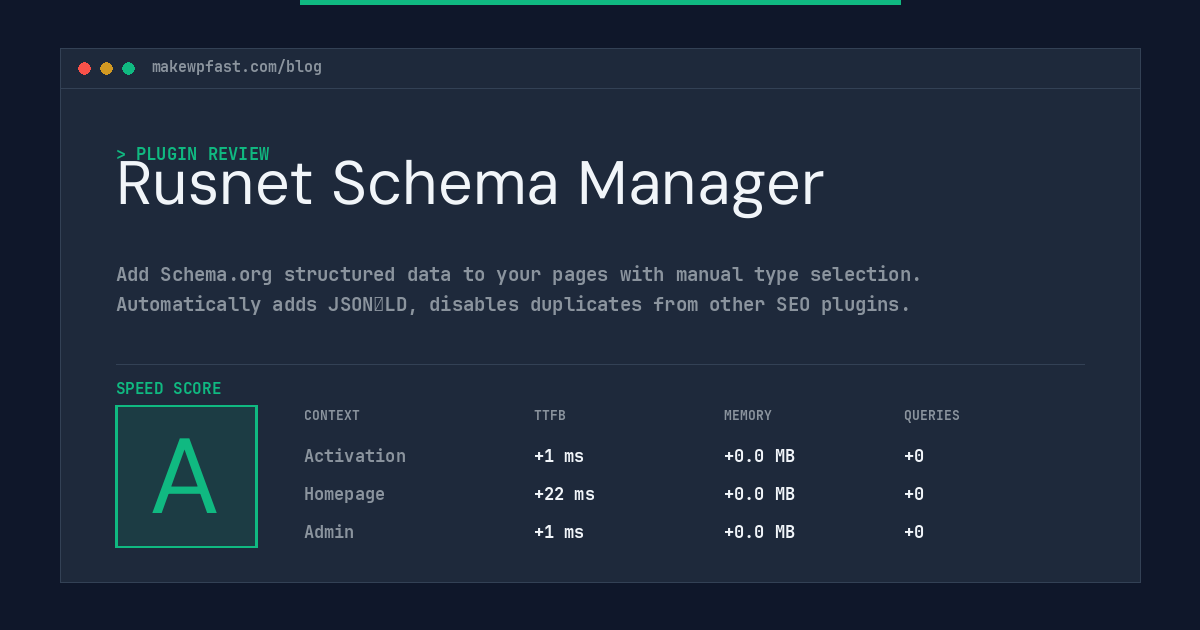The width and height of the screenshot is (1200, 630).
Task: Click the MEMORY column header
Action: point(748,416)
